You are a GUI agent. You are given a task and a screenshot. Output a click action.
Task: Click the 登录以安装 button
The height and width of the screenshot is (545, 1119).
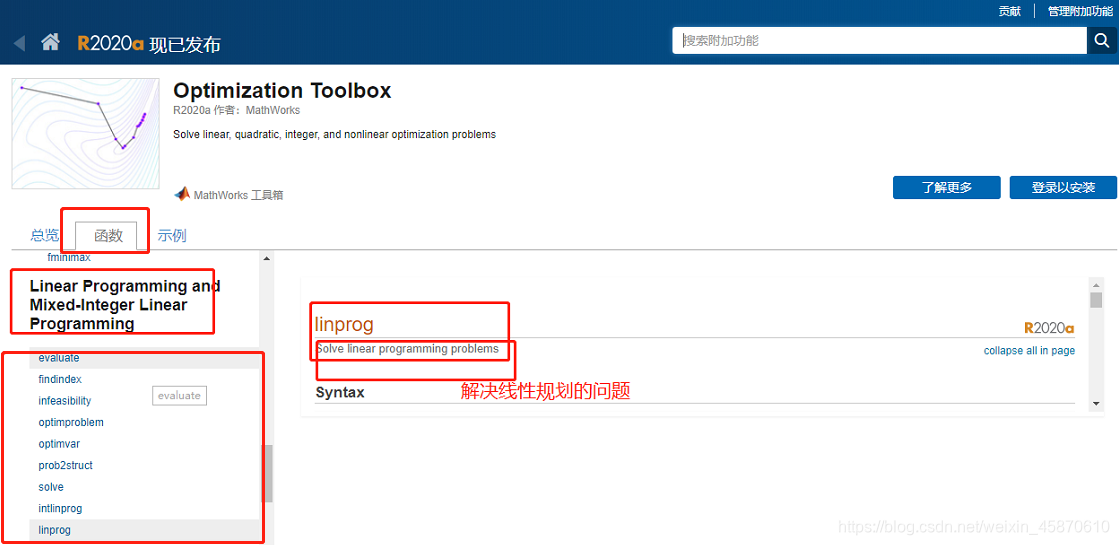point(1063,188)
